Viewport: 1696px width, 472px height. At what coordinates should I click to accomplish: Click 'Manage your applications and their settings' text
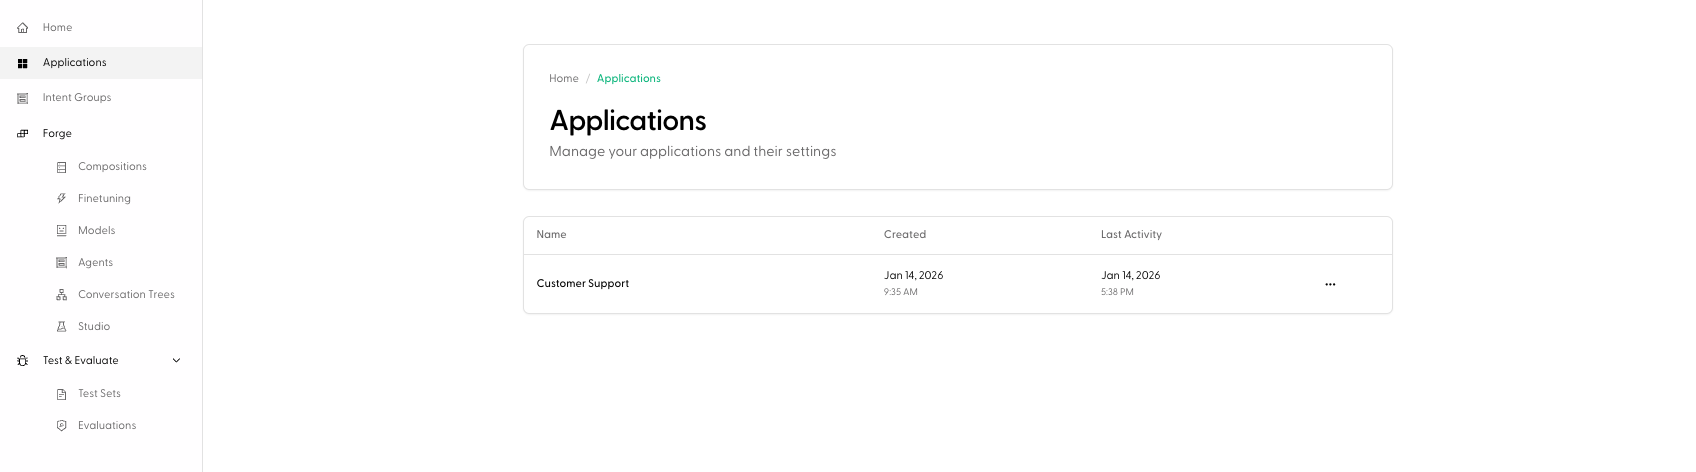[693, 152]
